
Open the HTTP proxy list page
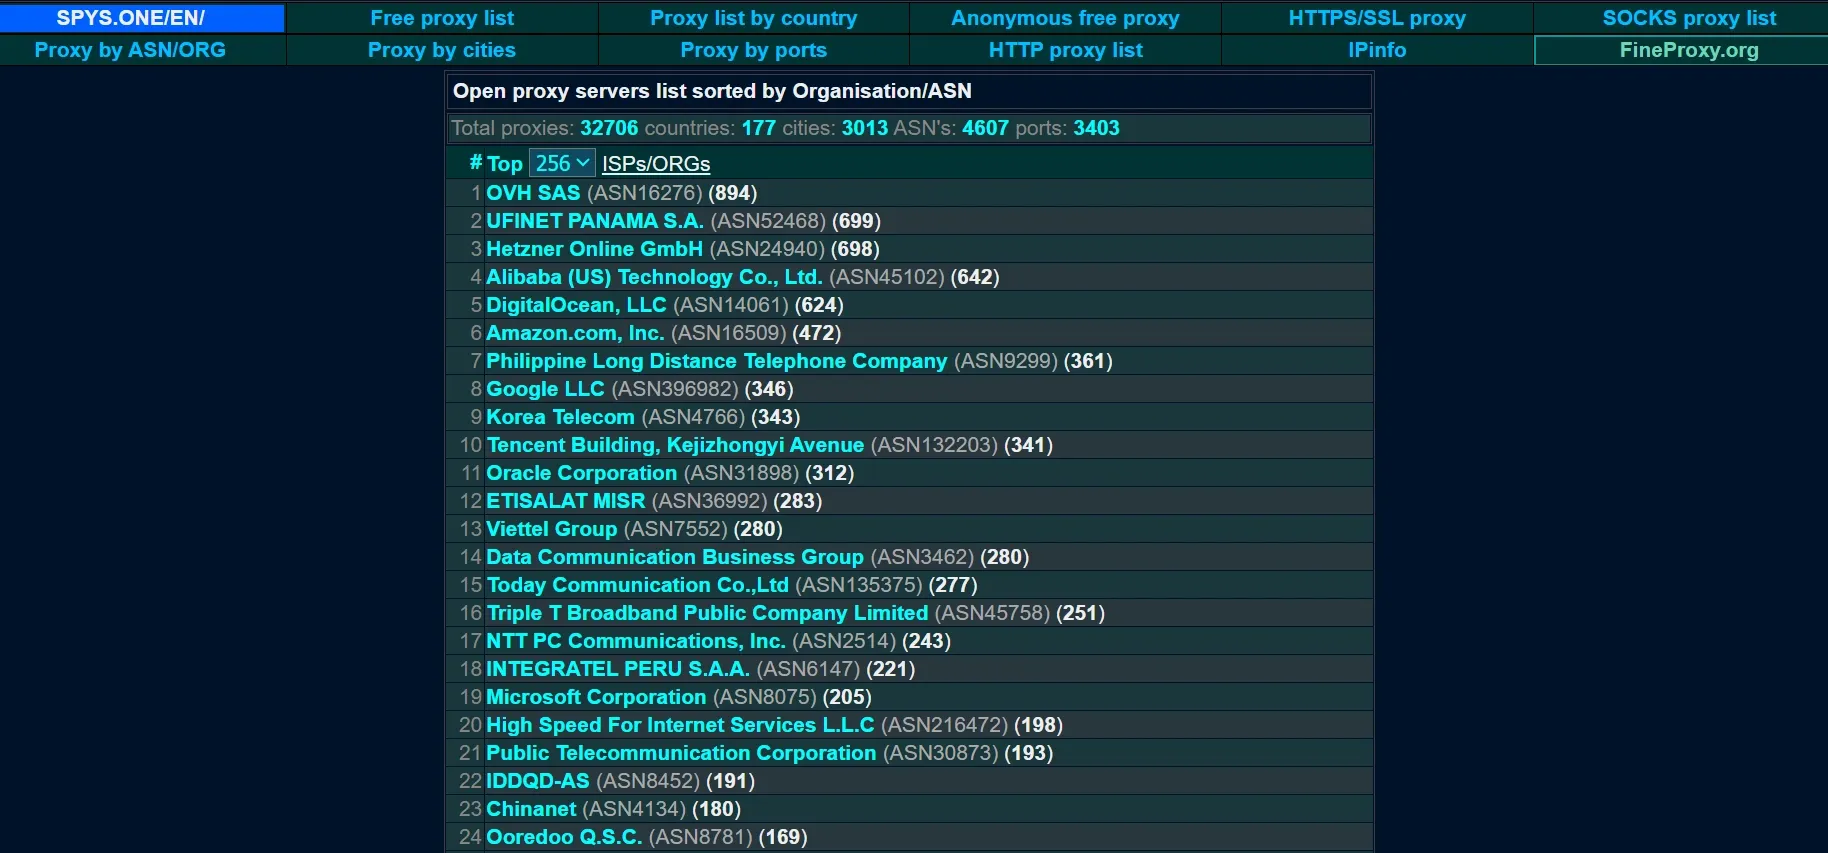click(1065, 50)
